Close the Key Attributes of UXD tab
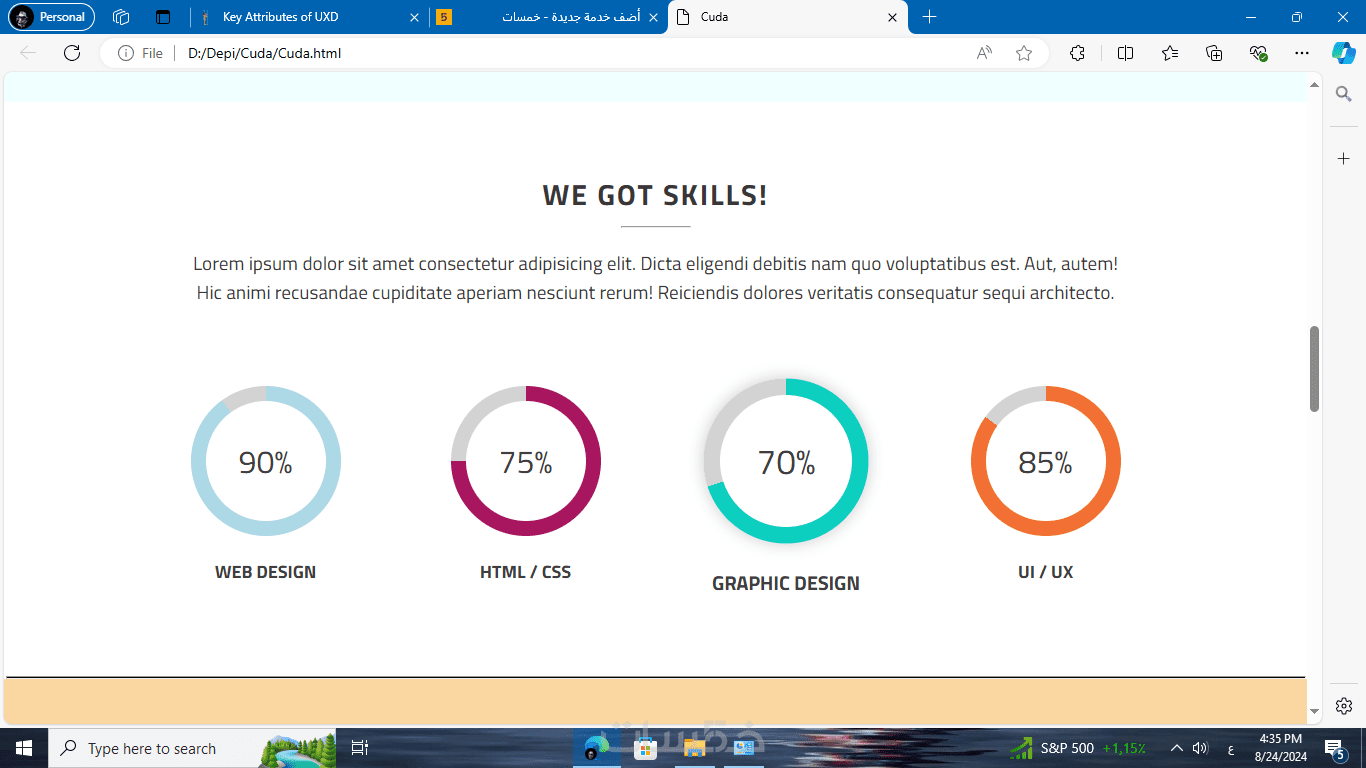Image resolution: width=1366 pixels, height=768 pixels. (x=414, y=17)
